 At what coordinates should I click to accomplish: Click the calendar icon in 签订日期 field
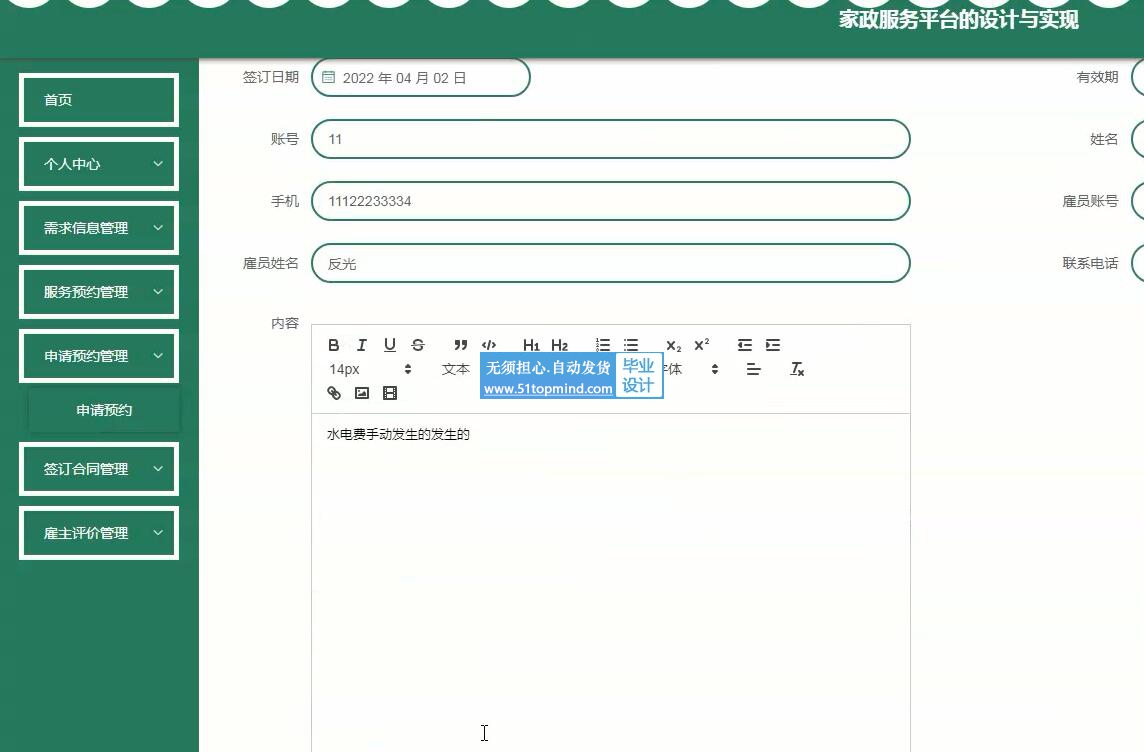coord(328,77)
